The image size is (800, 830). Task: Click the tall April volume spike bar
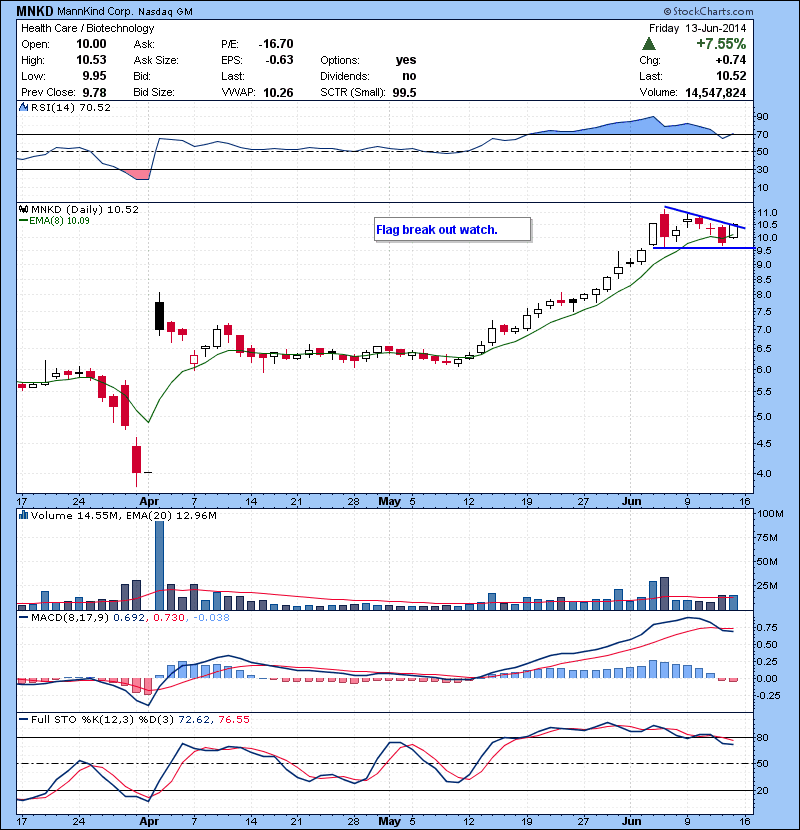(159, 565)
